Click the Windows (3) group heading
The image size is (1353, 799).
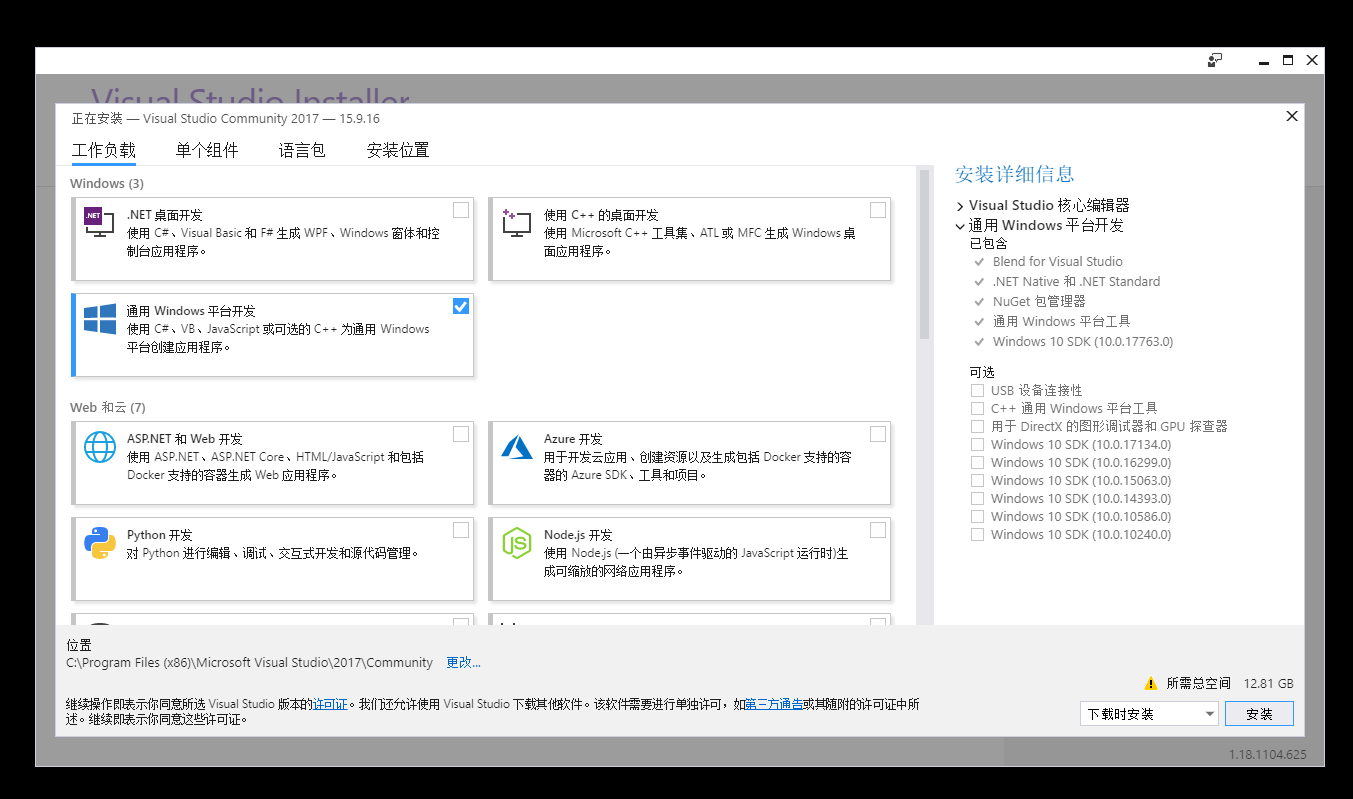coord(107,184)
